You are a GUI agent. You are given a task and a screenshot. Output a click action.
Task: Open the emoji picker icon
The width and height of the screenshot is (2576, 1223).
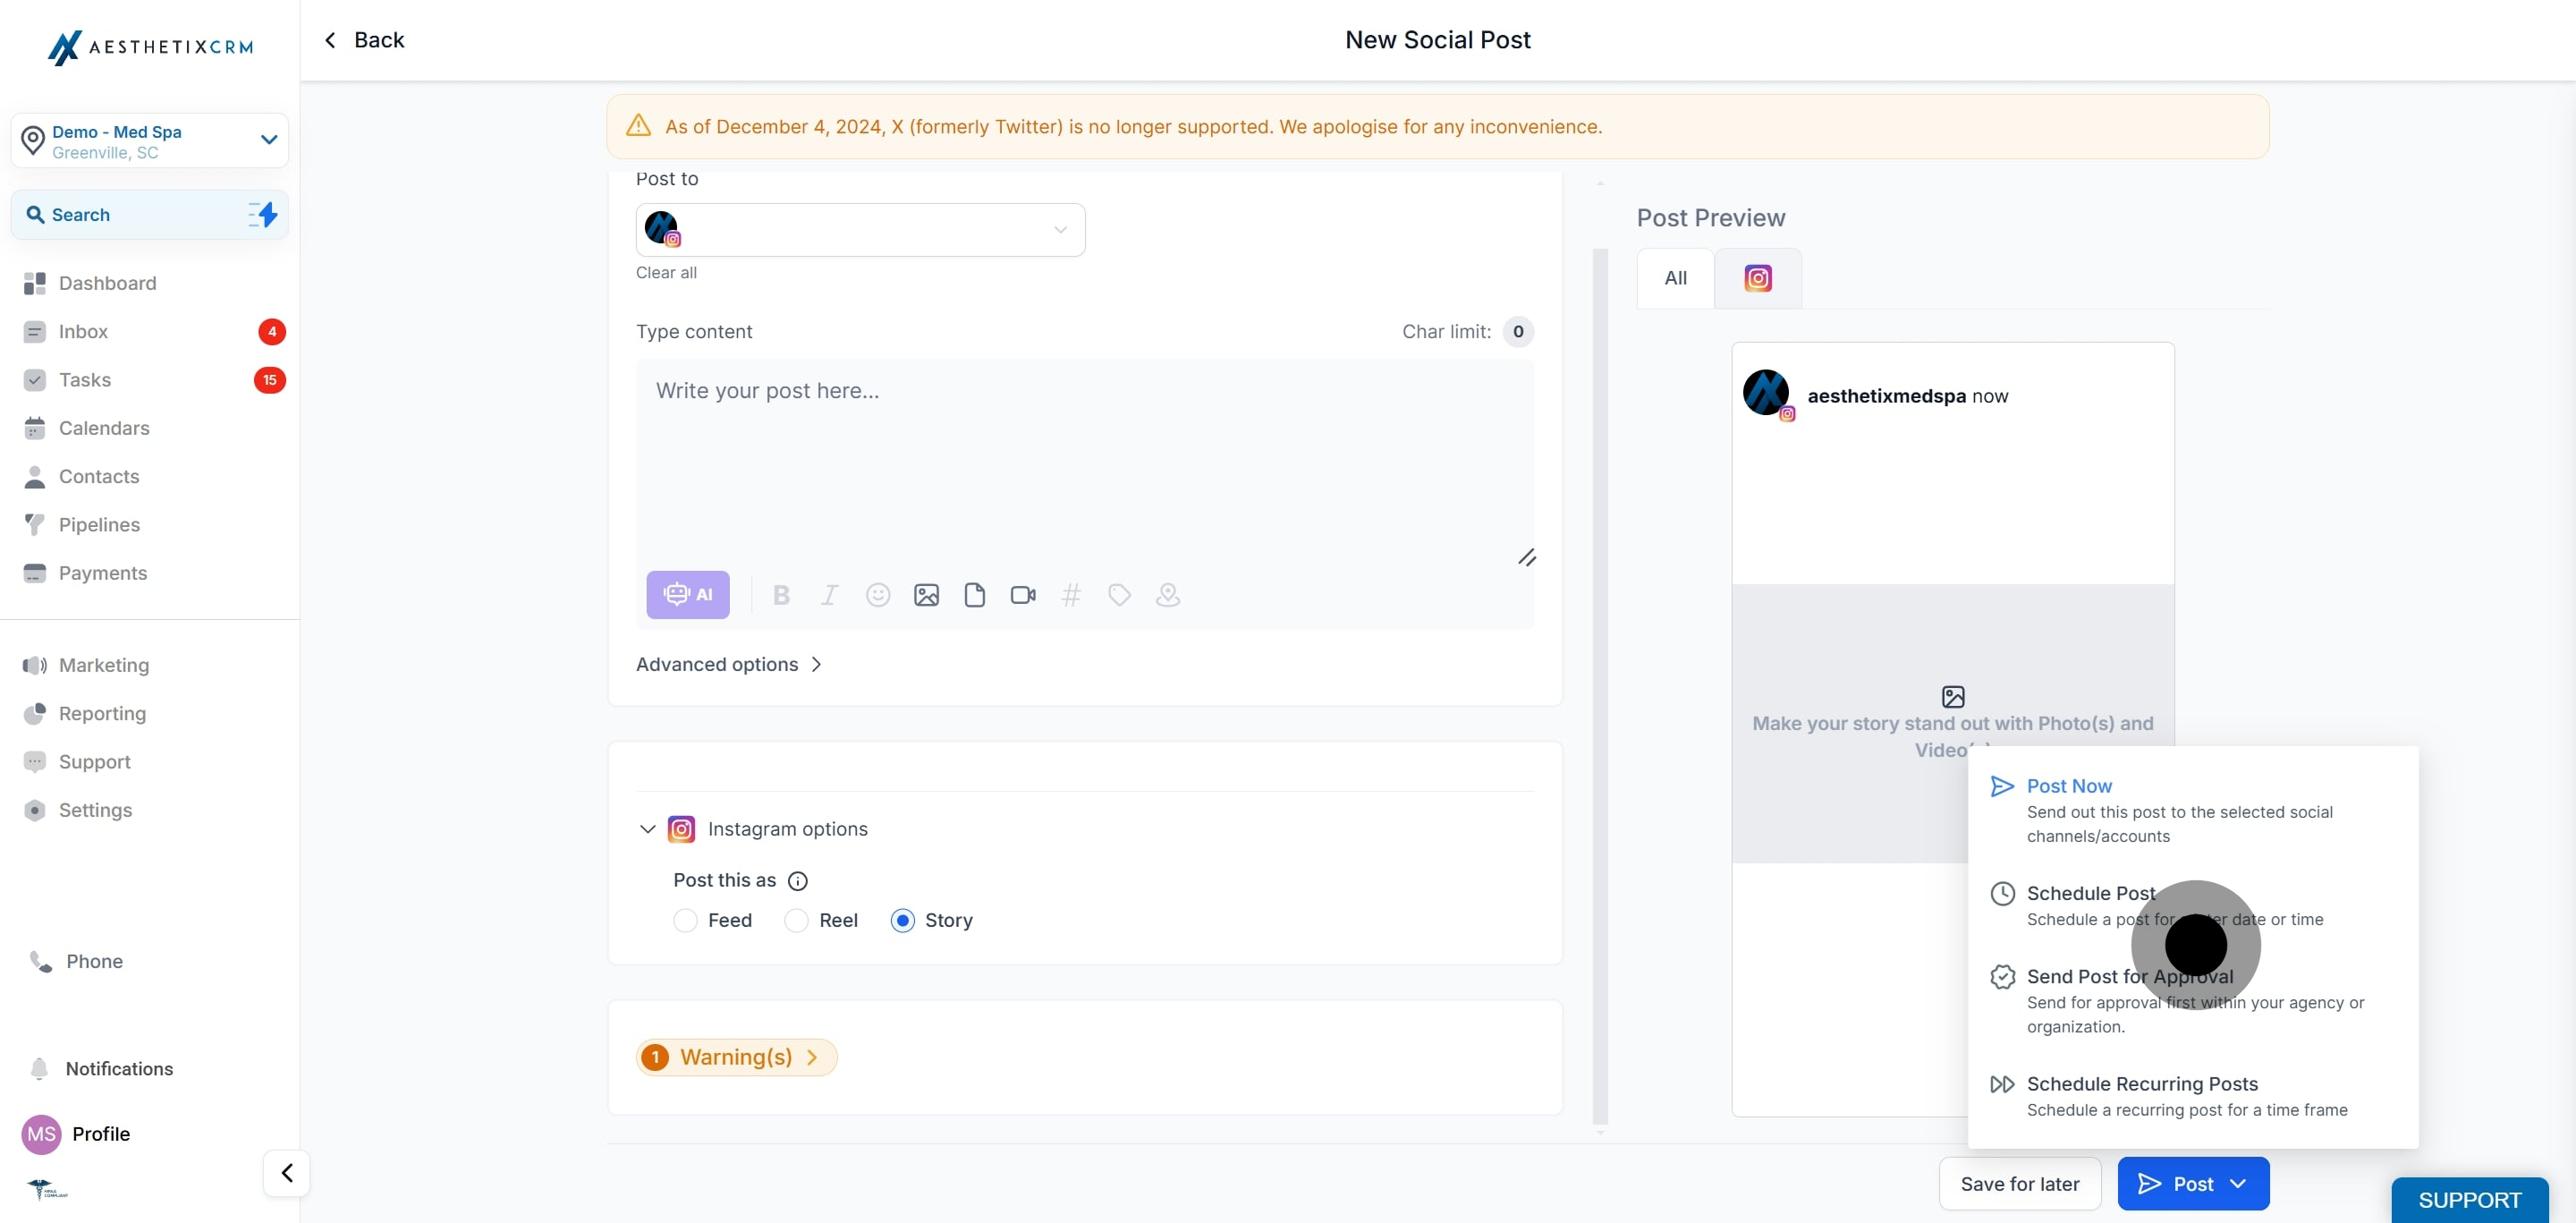tap(877, 595)
